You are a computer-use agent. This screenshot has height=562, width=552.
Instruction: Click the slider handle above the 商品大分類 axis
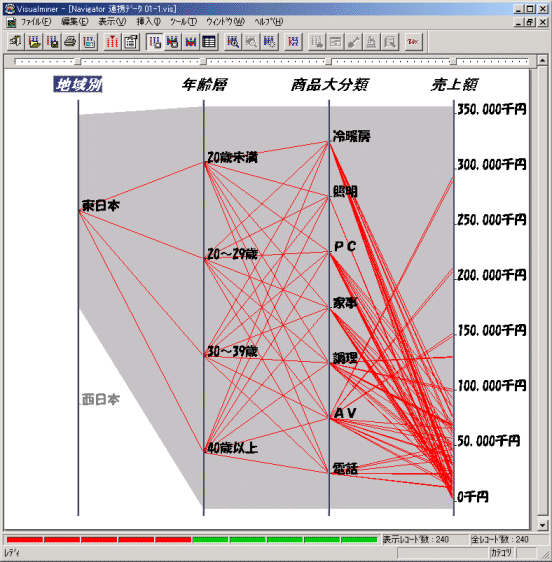(x=328, y=62)
